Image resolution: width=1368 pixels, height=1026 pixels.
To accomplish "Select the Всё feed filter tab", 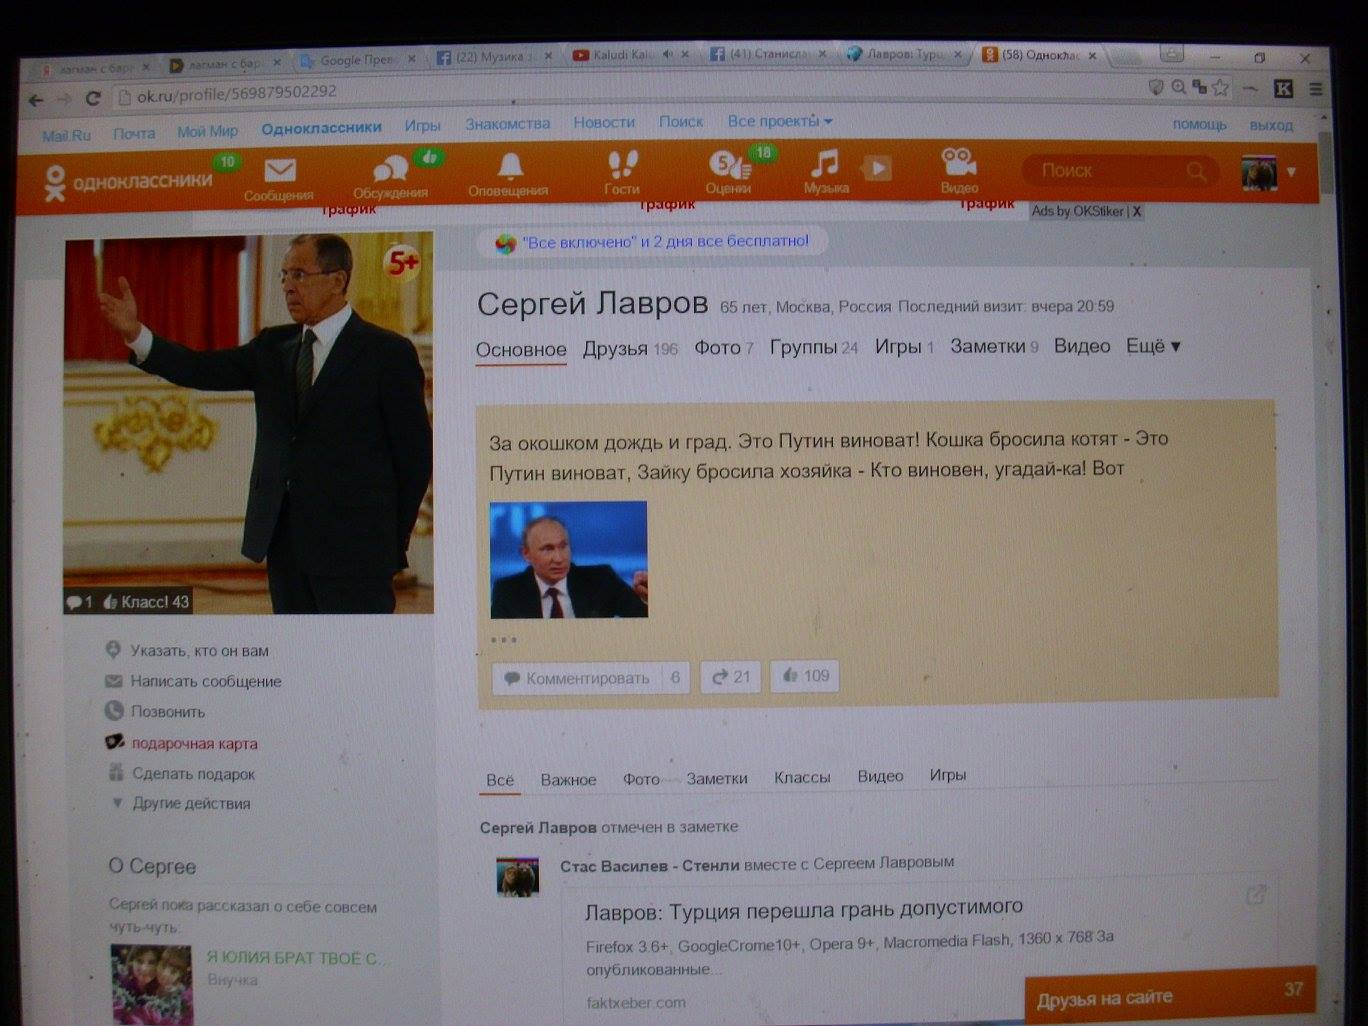I will click(500, 780).
